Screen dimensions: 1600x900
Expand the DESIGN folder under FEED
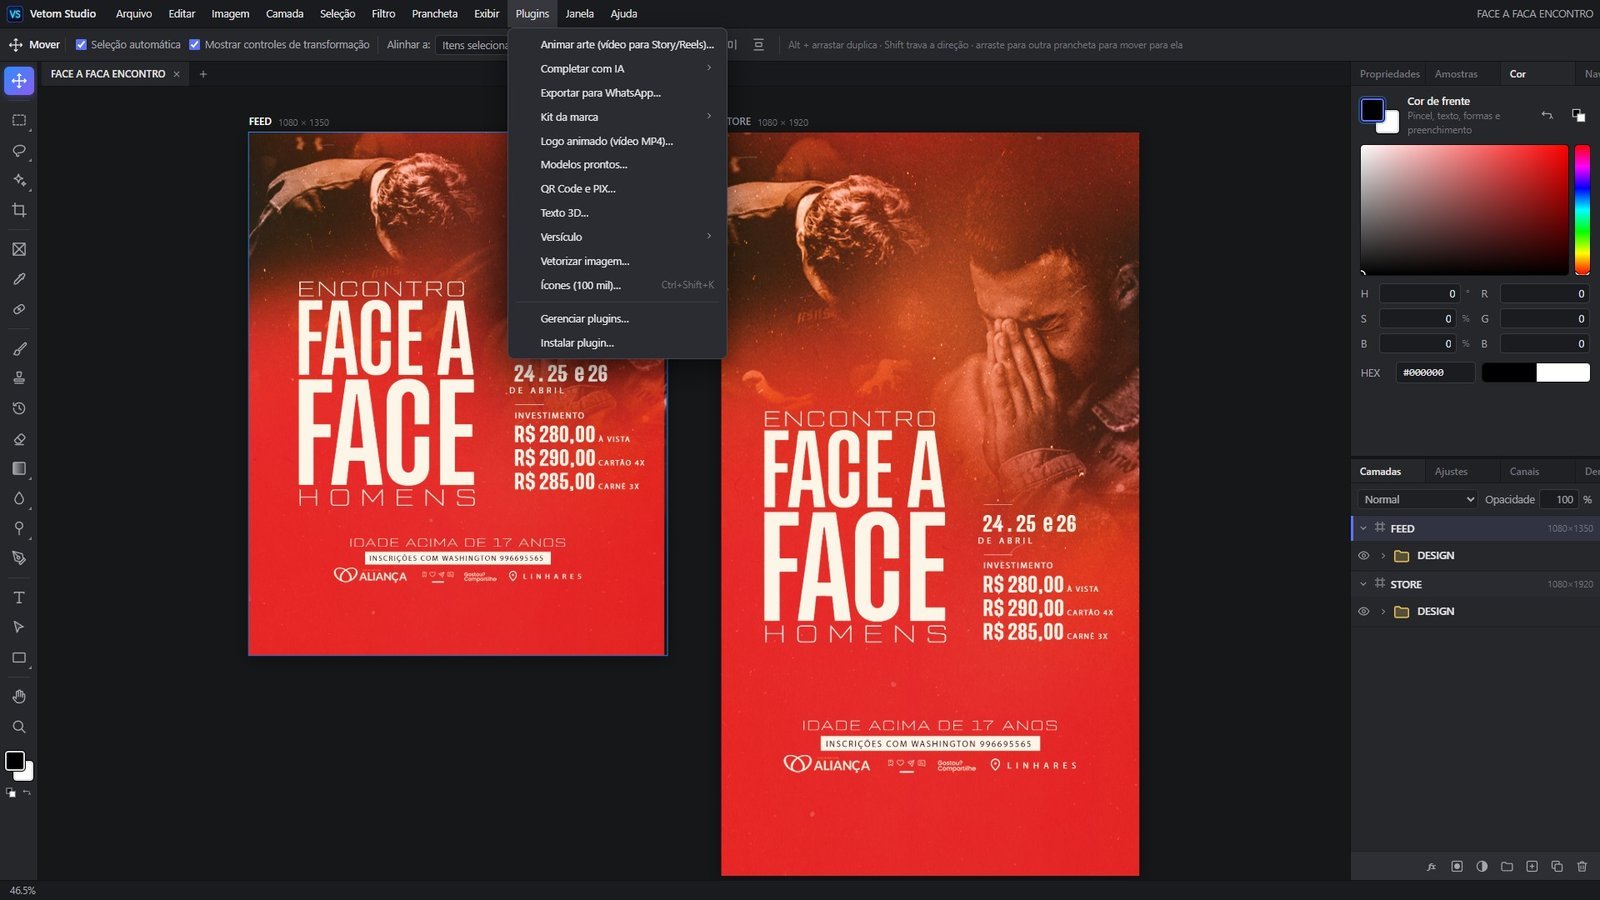pos(1383,555)
